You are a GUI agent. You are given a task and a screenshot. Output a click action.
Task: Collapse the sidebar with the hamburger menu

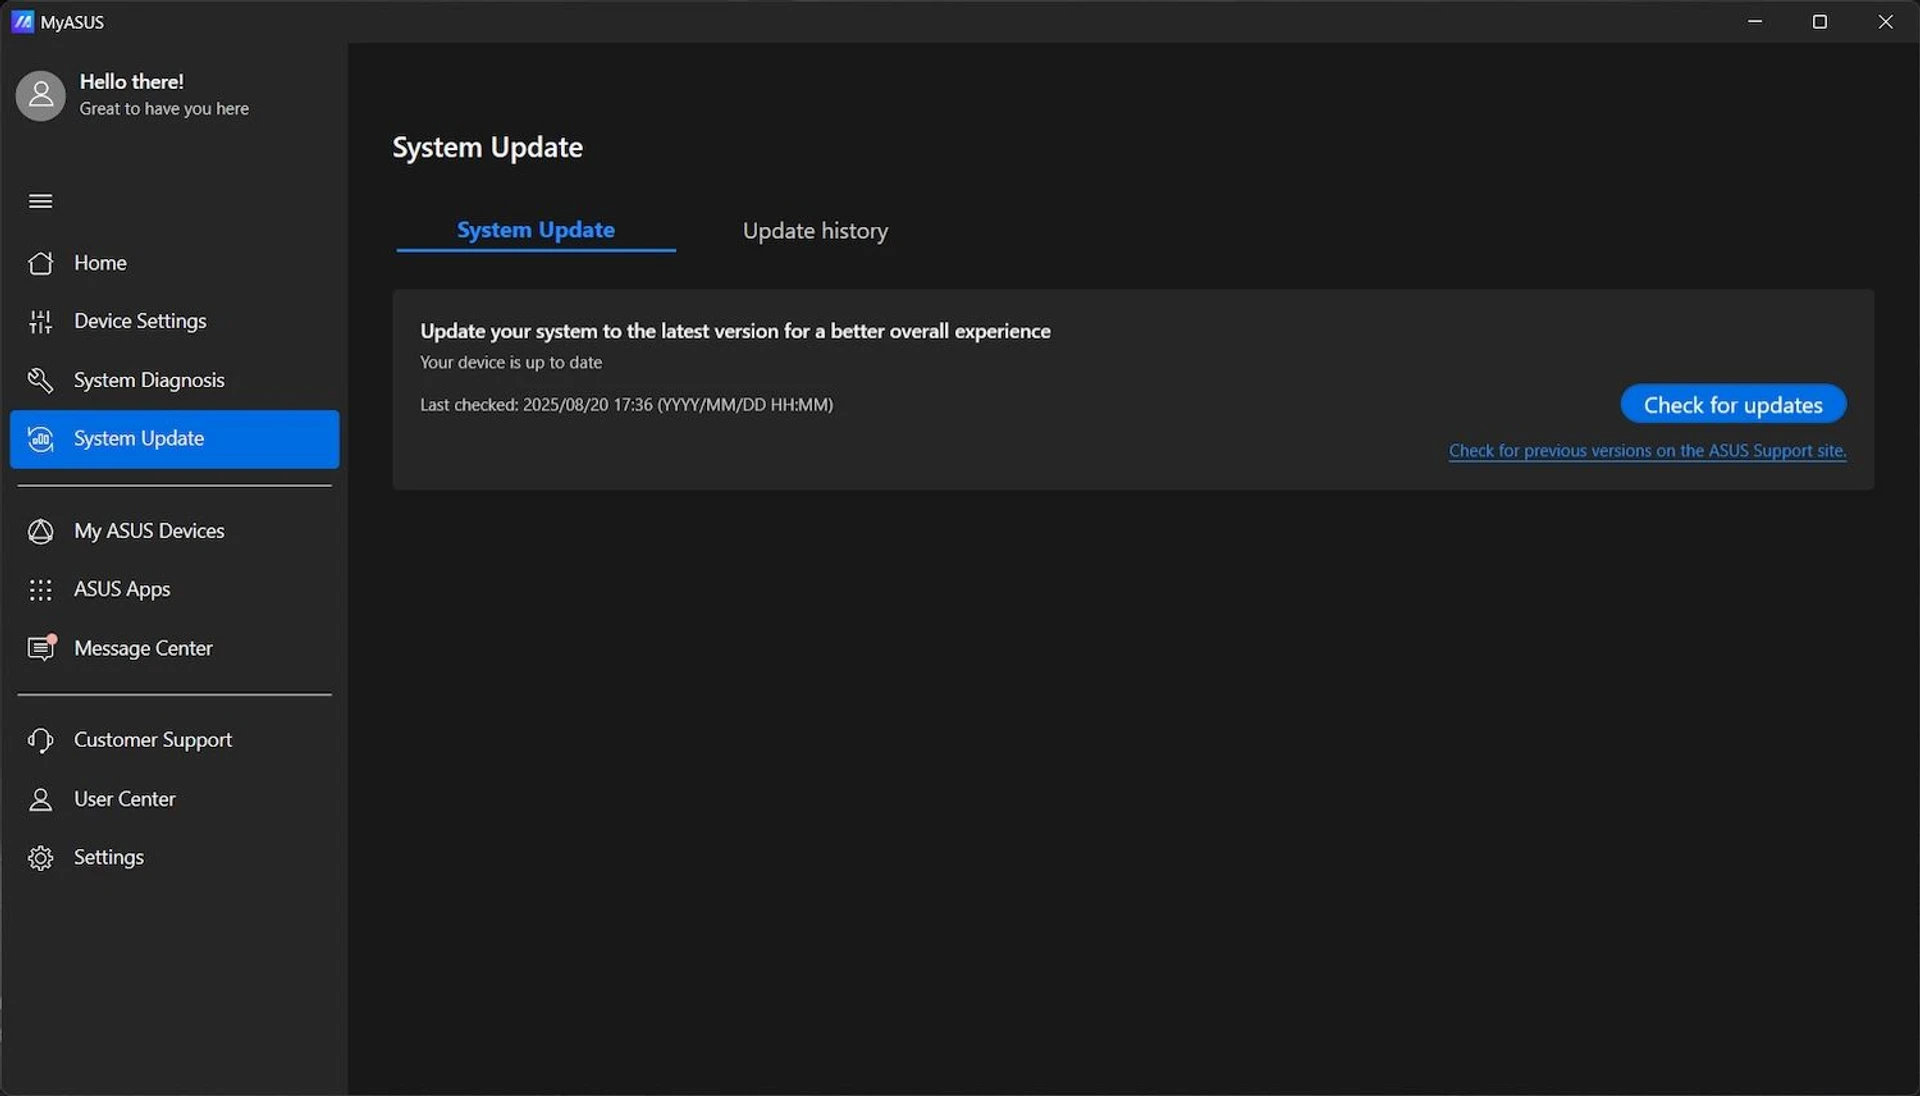click(41, 201)
